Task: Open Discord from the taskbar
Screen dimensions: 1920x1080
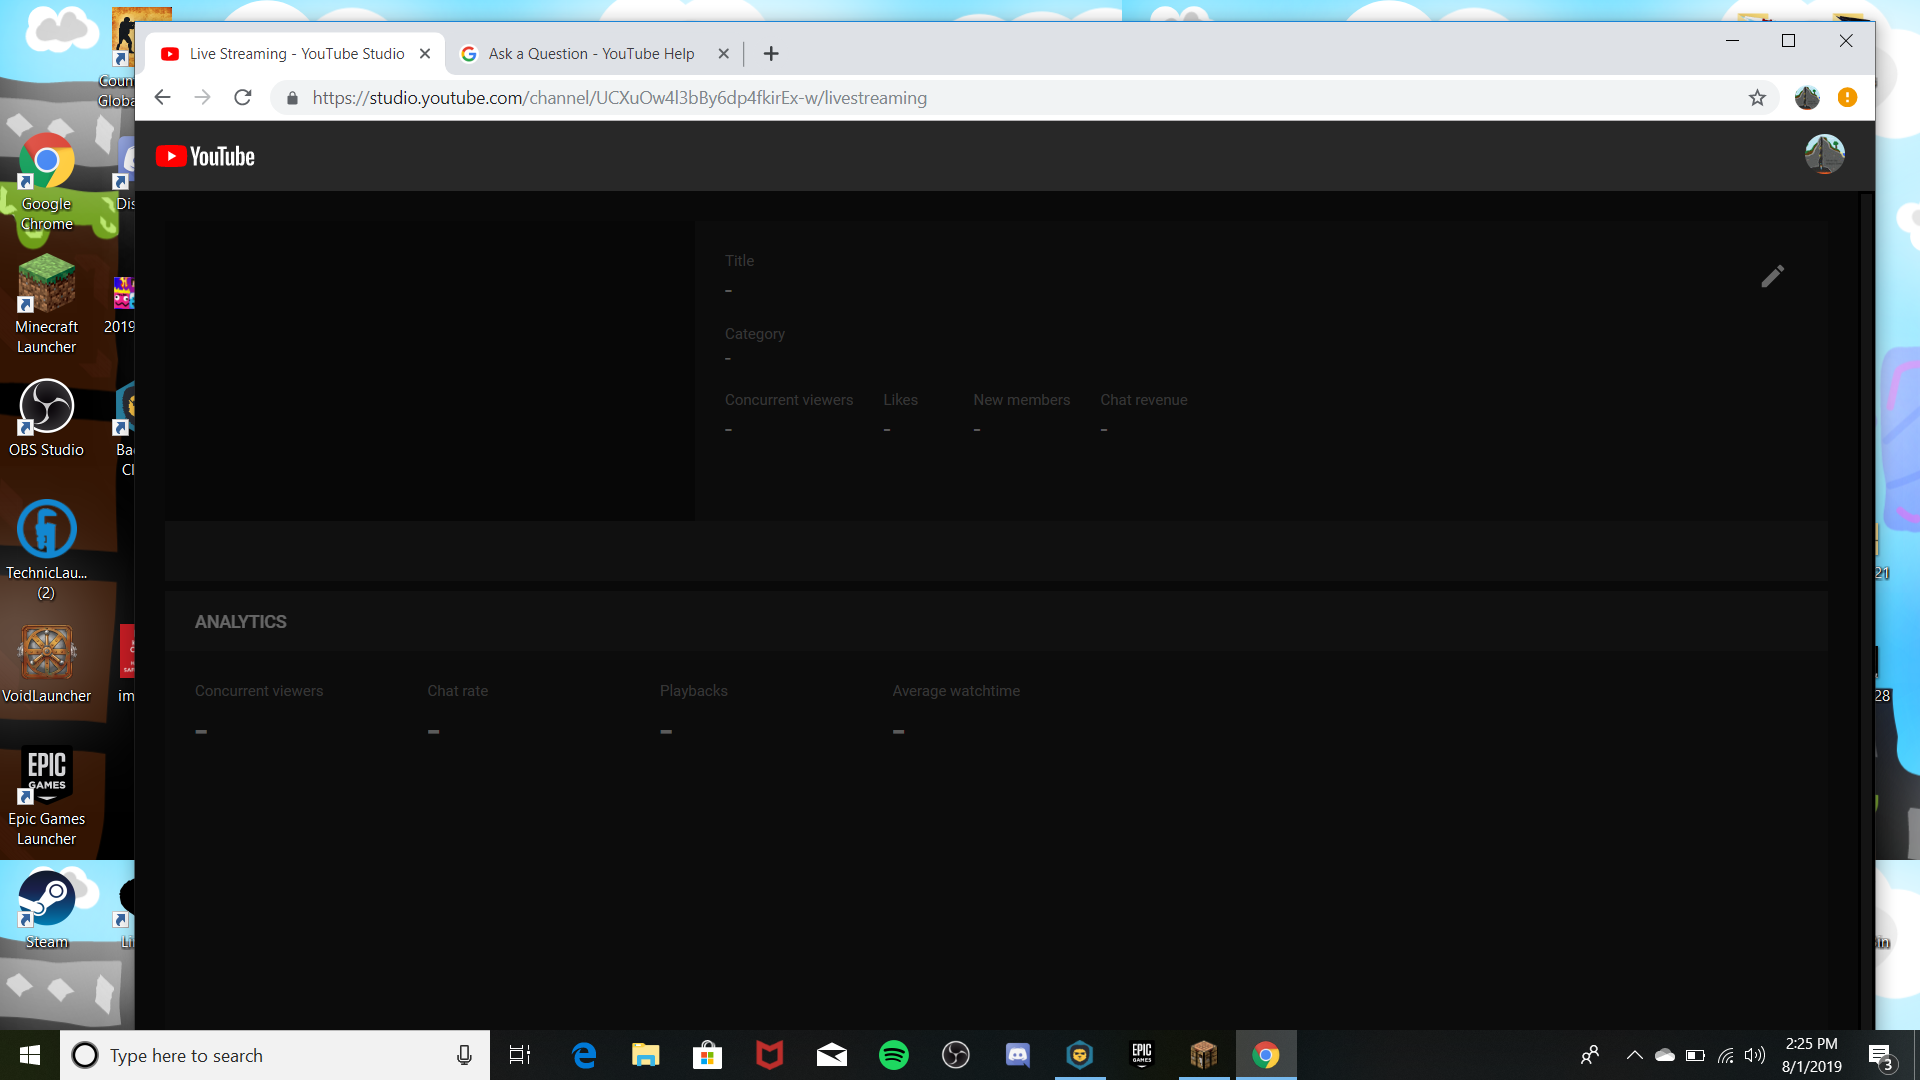Action: click(x=1017, y=1055)
